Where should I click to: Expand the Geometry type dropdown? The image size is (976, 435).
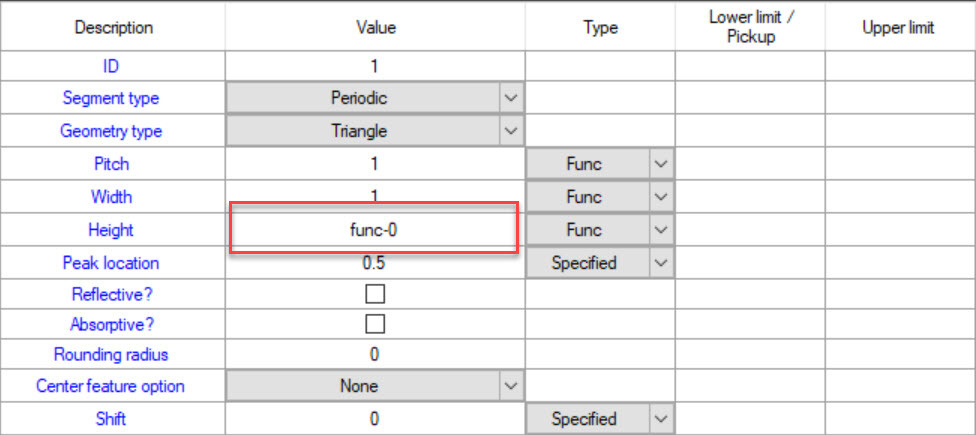(511, 131)
